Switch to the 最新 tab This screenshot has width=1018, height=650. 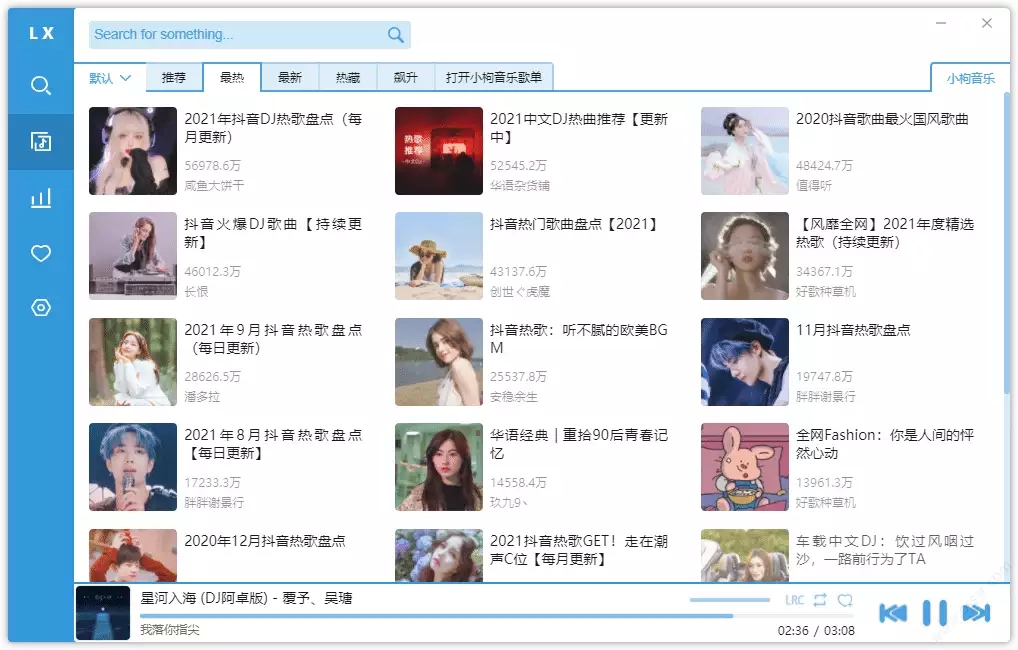[290, 78]
